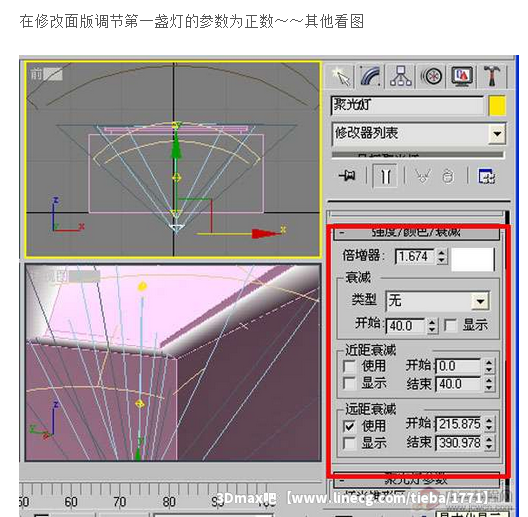The image size is (528, 517).
Task: Toggle the 衰减 显示 checkbox
Action: point(450,325)
